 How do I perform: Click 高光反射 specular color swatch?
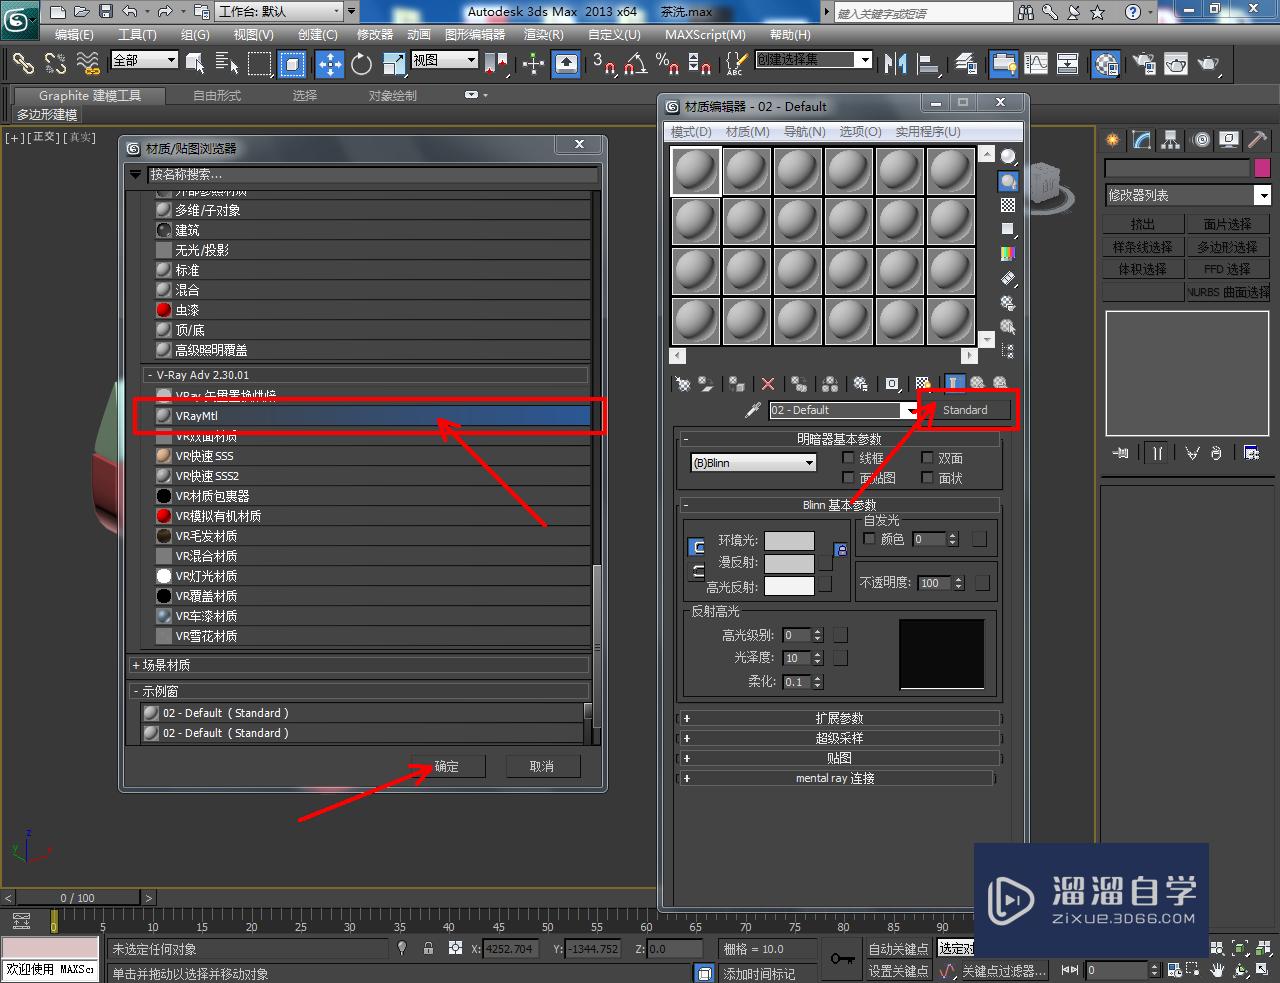pyautogui.click(x=790, y=586)
